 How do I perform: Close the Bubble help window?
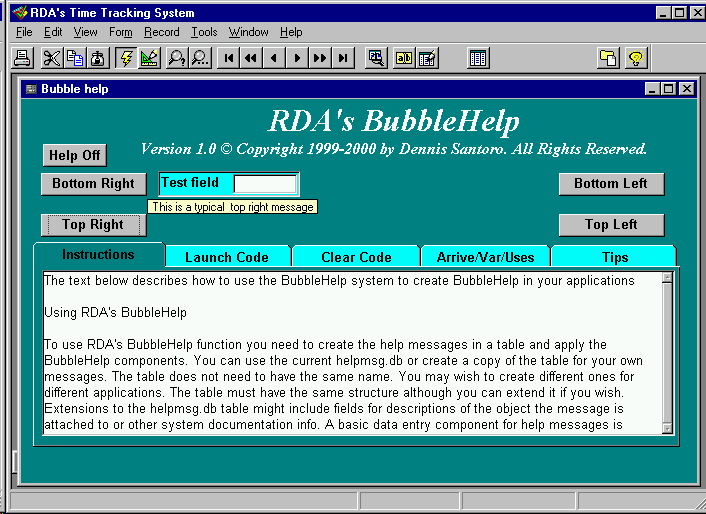[687, 89]
